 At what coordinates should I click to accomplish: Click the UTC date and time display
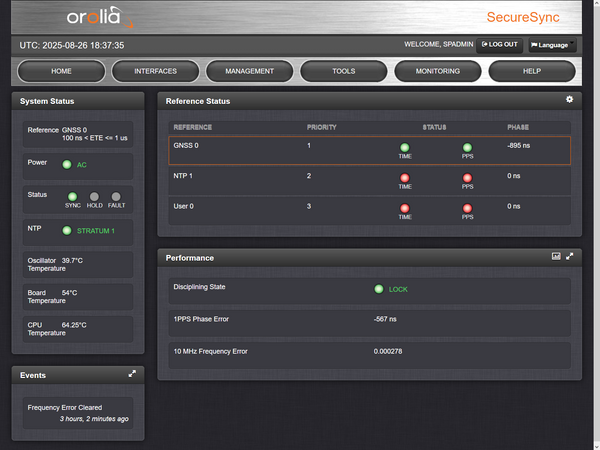coord(72,46)
